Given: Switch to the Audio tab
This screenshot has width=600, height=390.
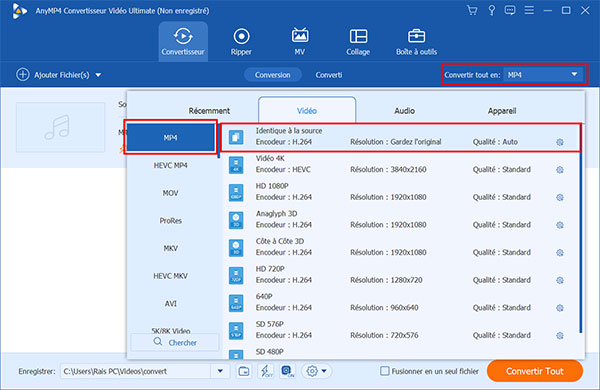Looking at the screenshot, I should coord(404,111).
